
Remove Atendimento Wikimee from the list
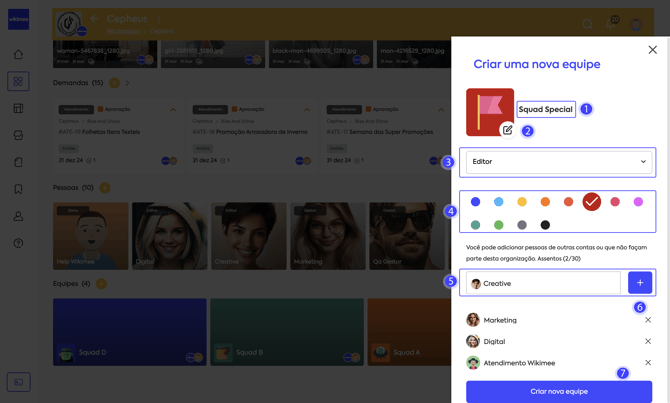648,363
